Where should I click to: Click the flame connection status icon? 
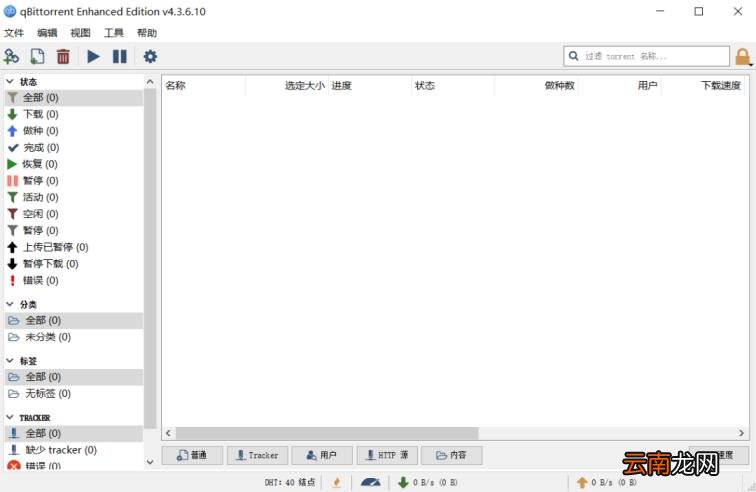point(337,482)
